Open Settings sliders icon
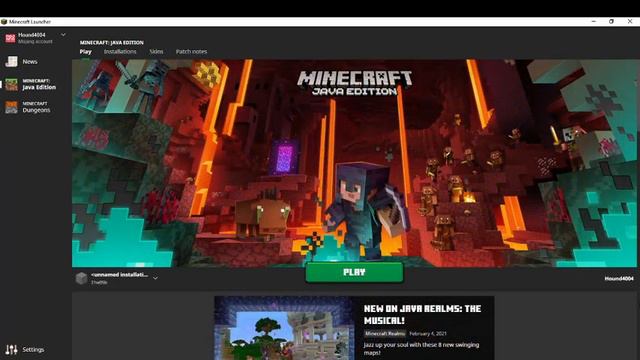The image size is (640, 360). point(11,349)
